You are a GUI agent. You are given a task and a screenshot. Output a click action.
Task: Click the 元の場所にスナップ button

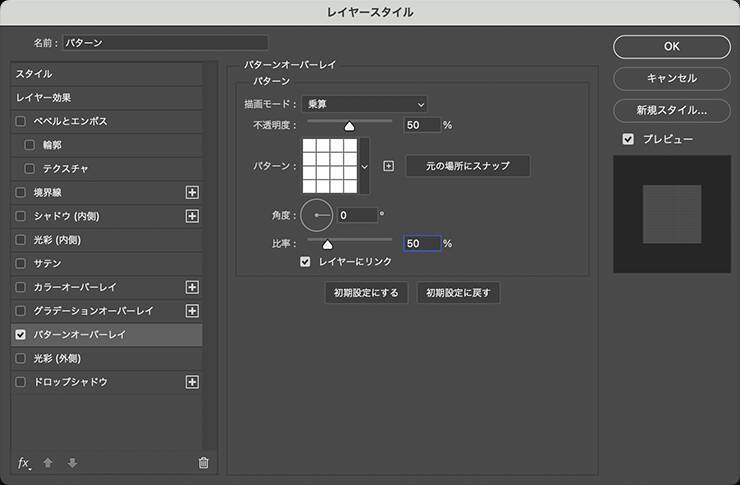point(467,166)
